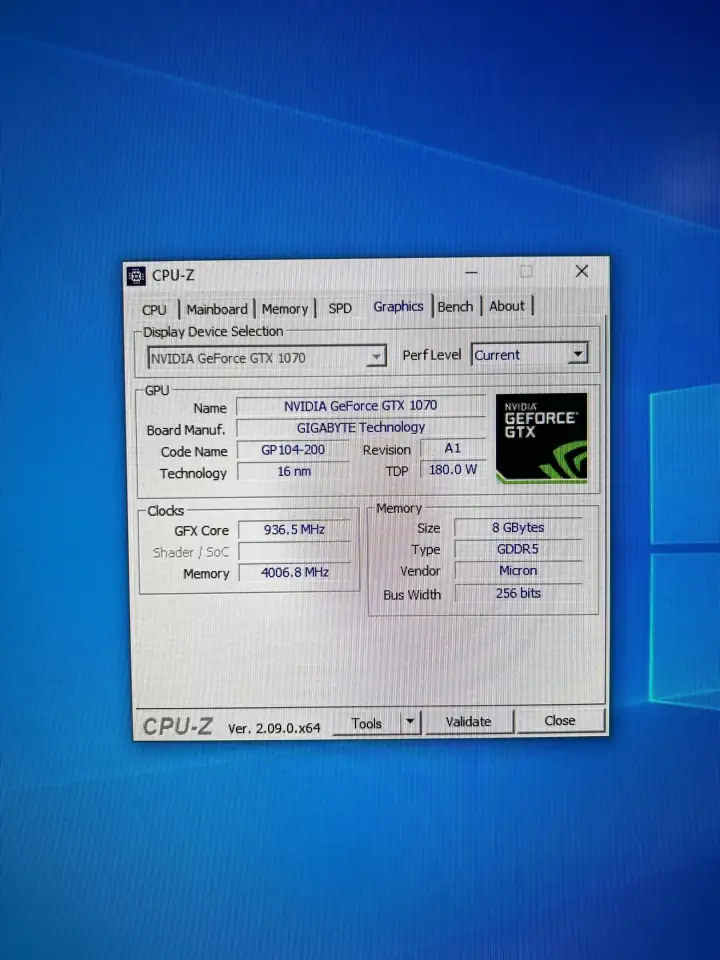
Task: Close CPU-Z with the title bar X
Action: 582,271
